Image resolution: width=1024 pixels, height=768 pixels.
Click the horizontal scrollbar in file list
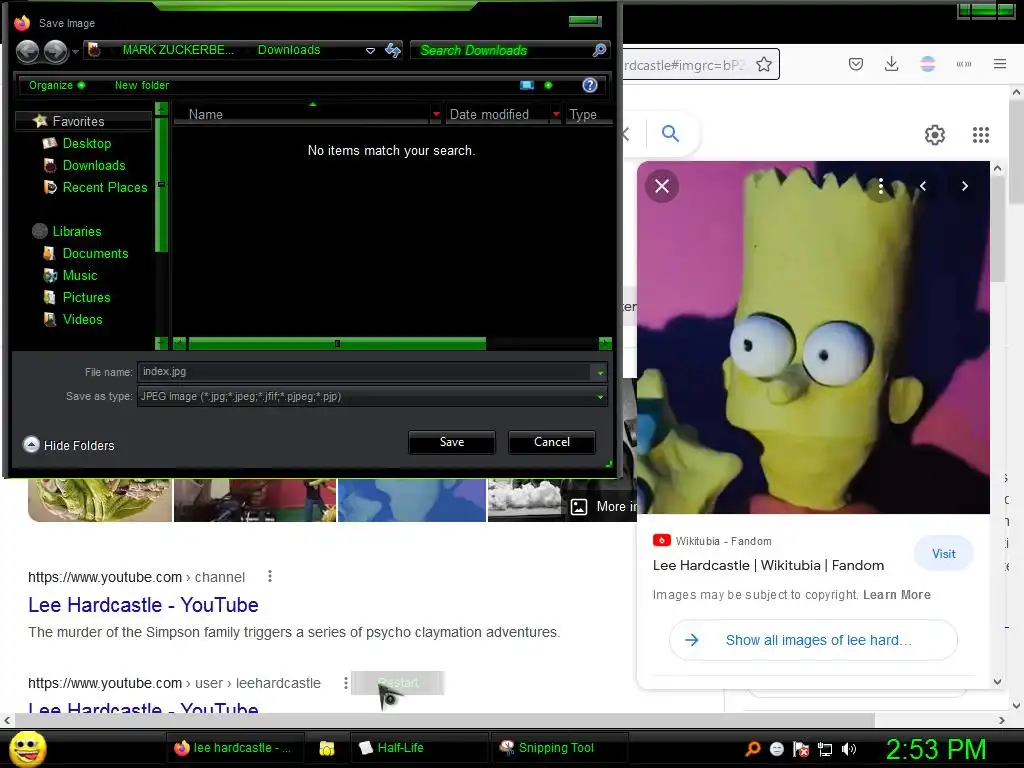click(337, 344)
